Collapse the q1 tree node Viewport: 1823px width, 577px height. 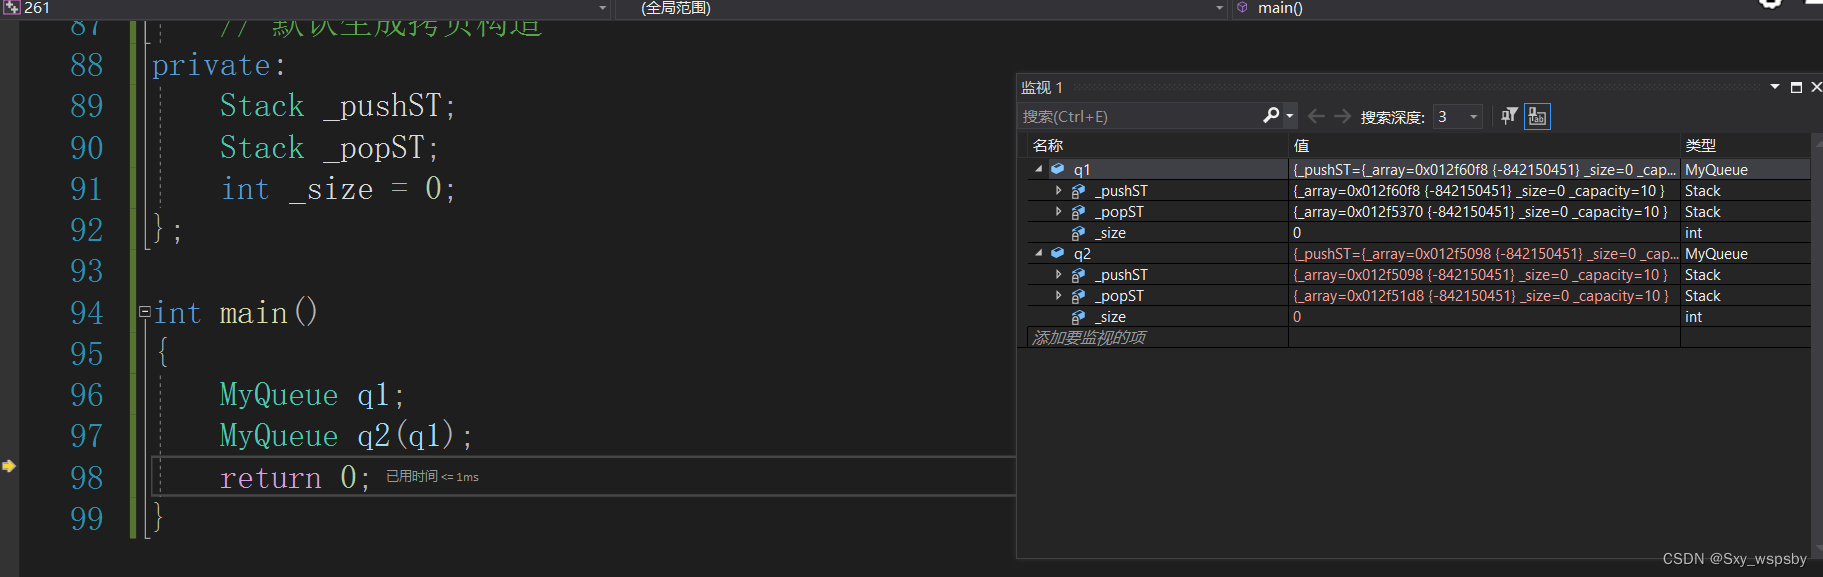click(1039, 170)
